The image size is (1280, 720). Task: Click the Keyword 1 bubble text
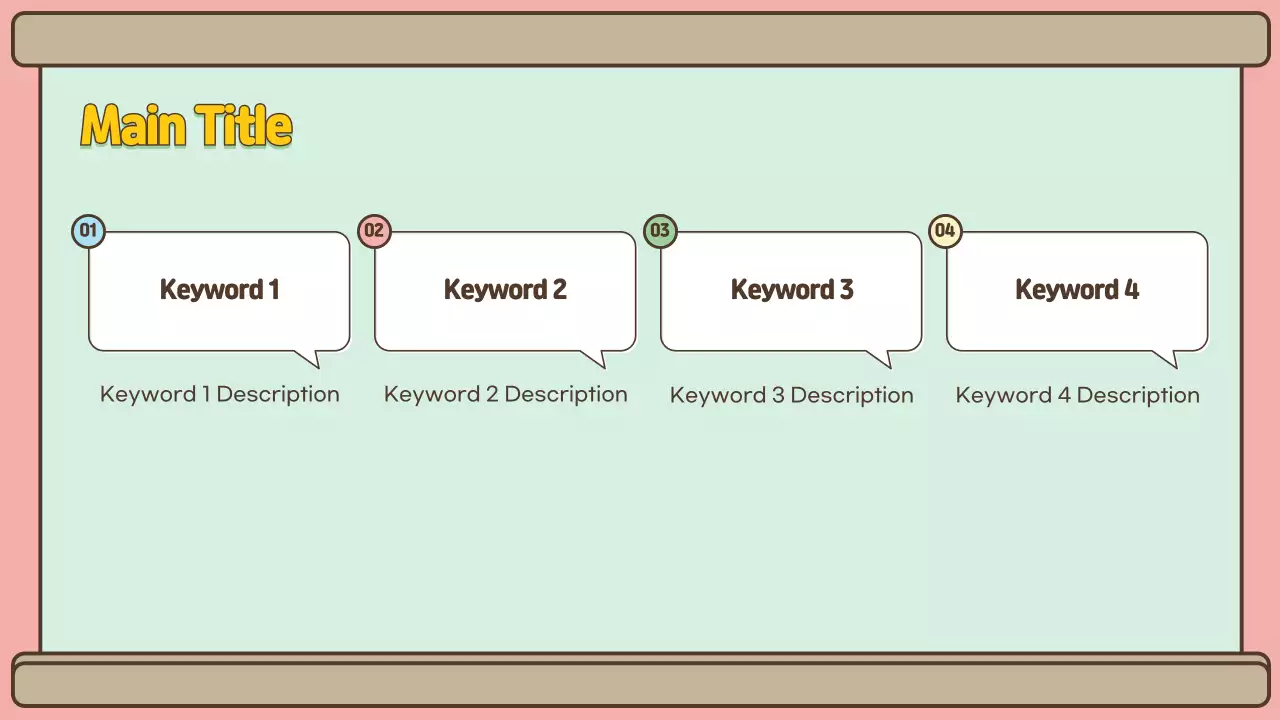coord(219,290)
